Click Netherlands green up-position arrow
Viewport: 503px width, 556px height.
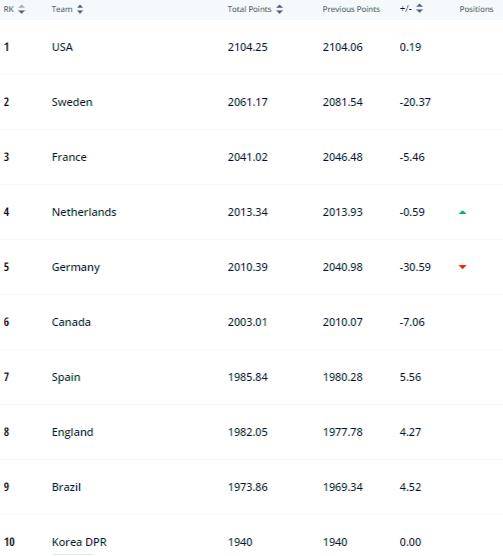462,212
